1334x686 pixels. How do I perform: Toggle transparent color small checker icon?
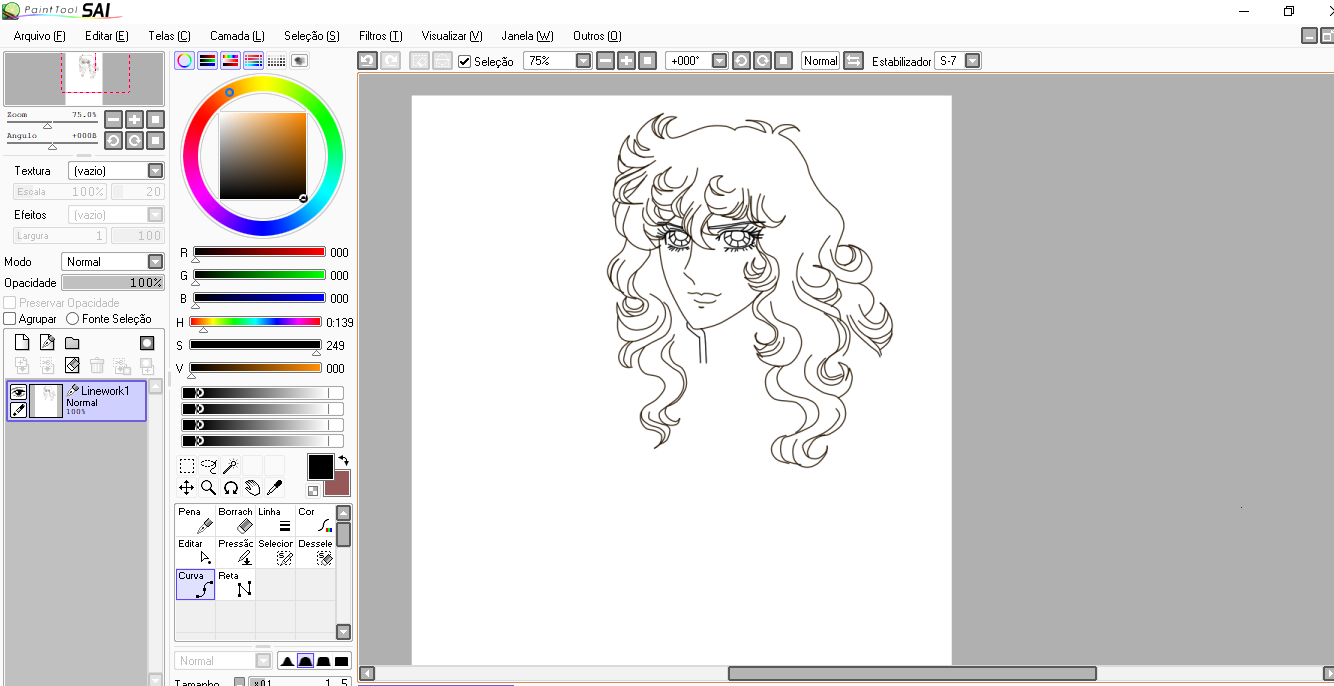click(x=313, y=491)
